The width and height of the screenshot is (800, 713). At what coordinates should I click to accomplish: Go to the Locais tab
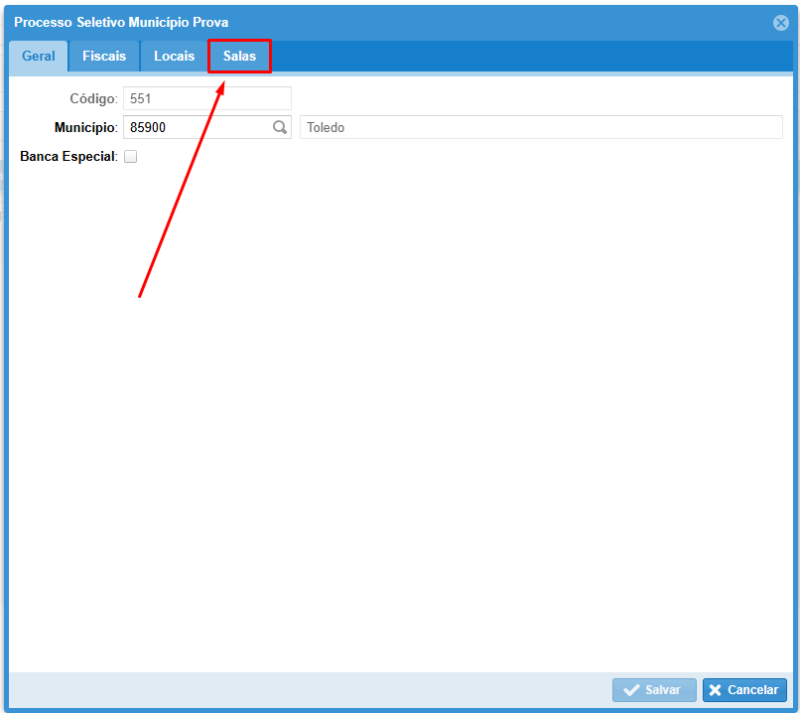click(174, 57)
